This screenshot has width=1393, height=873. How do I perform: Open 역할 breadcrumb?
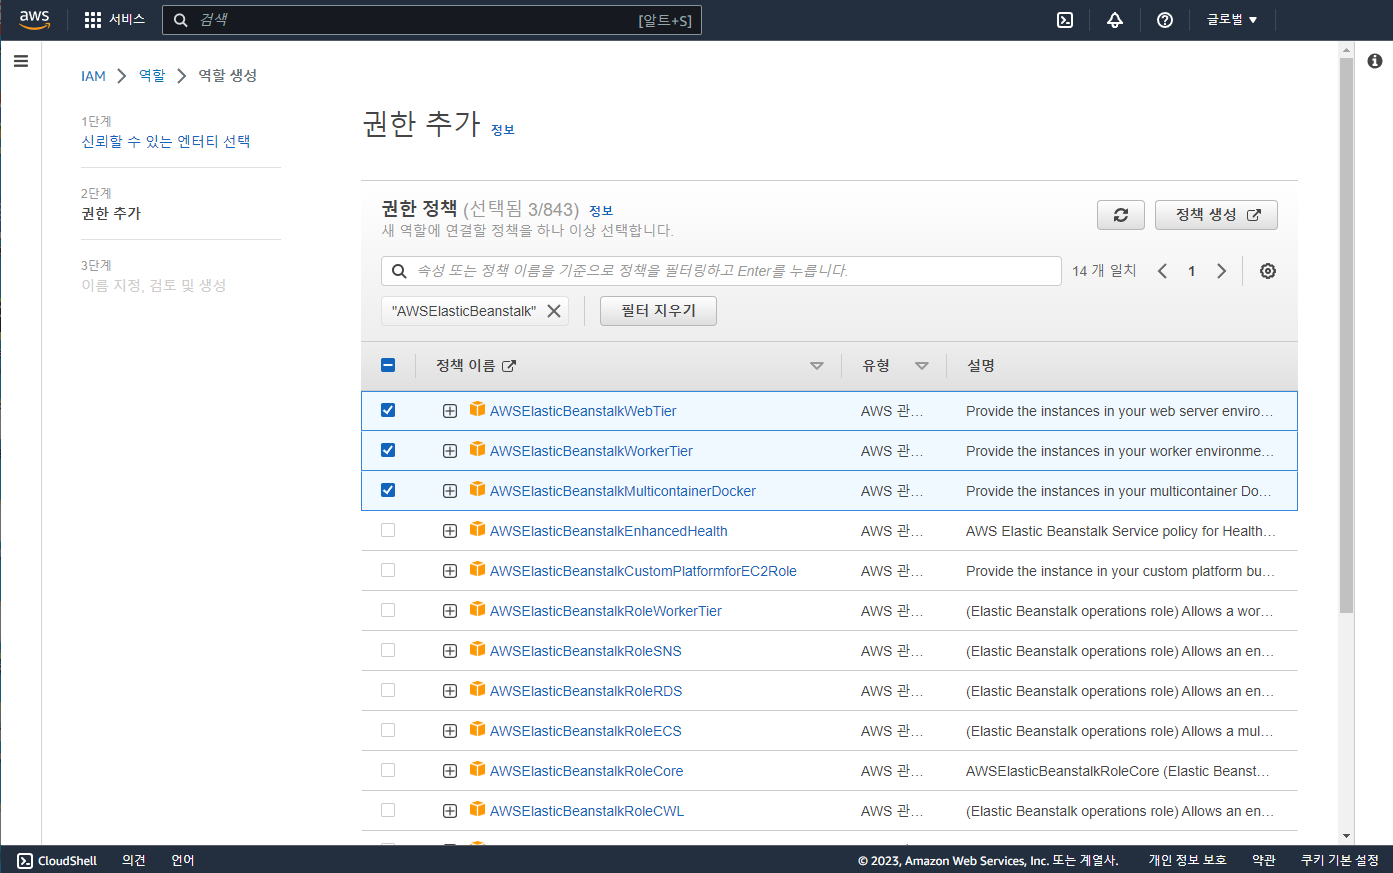click(x=152, y=76)
